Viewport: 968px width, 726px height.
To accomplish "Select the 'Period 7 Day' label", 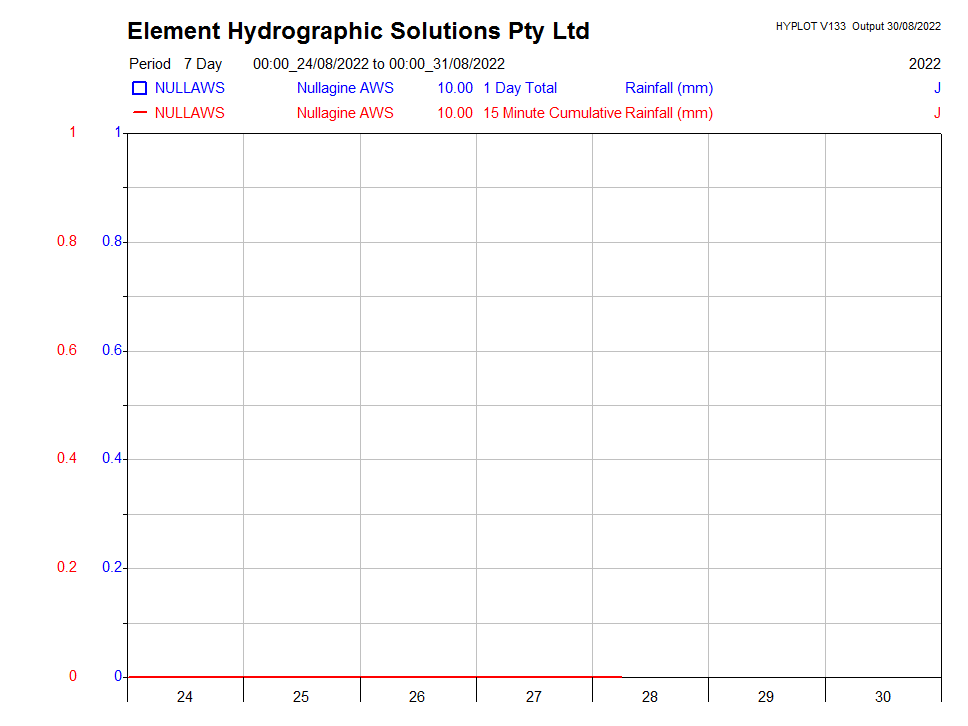I will pyautogui.click(x=175, y=64).
